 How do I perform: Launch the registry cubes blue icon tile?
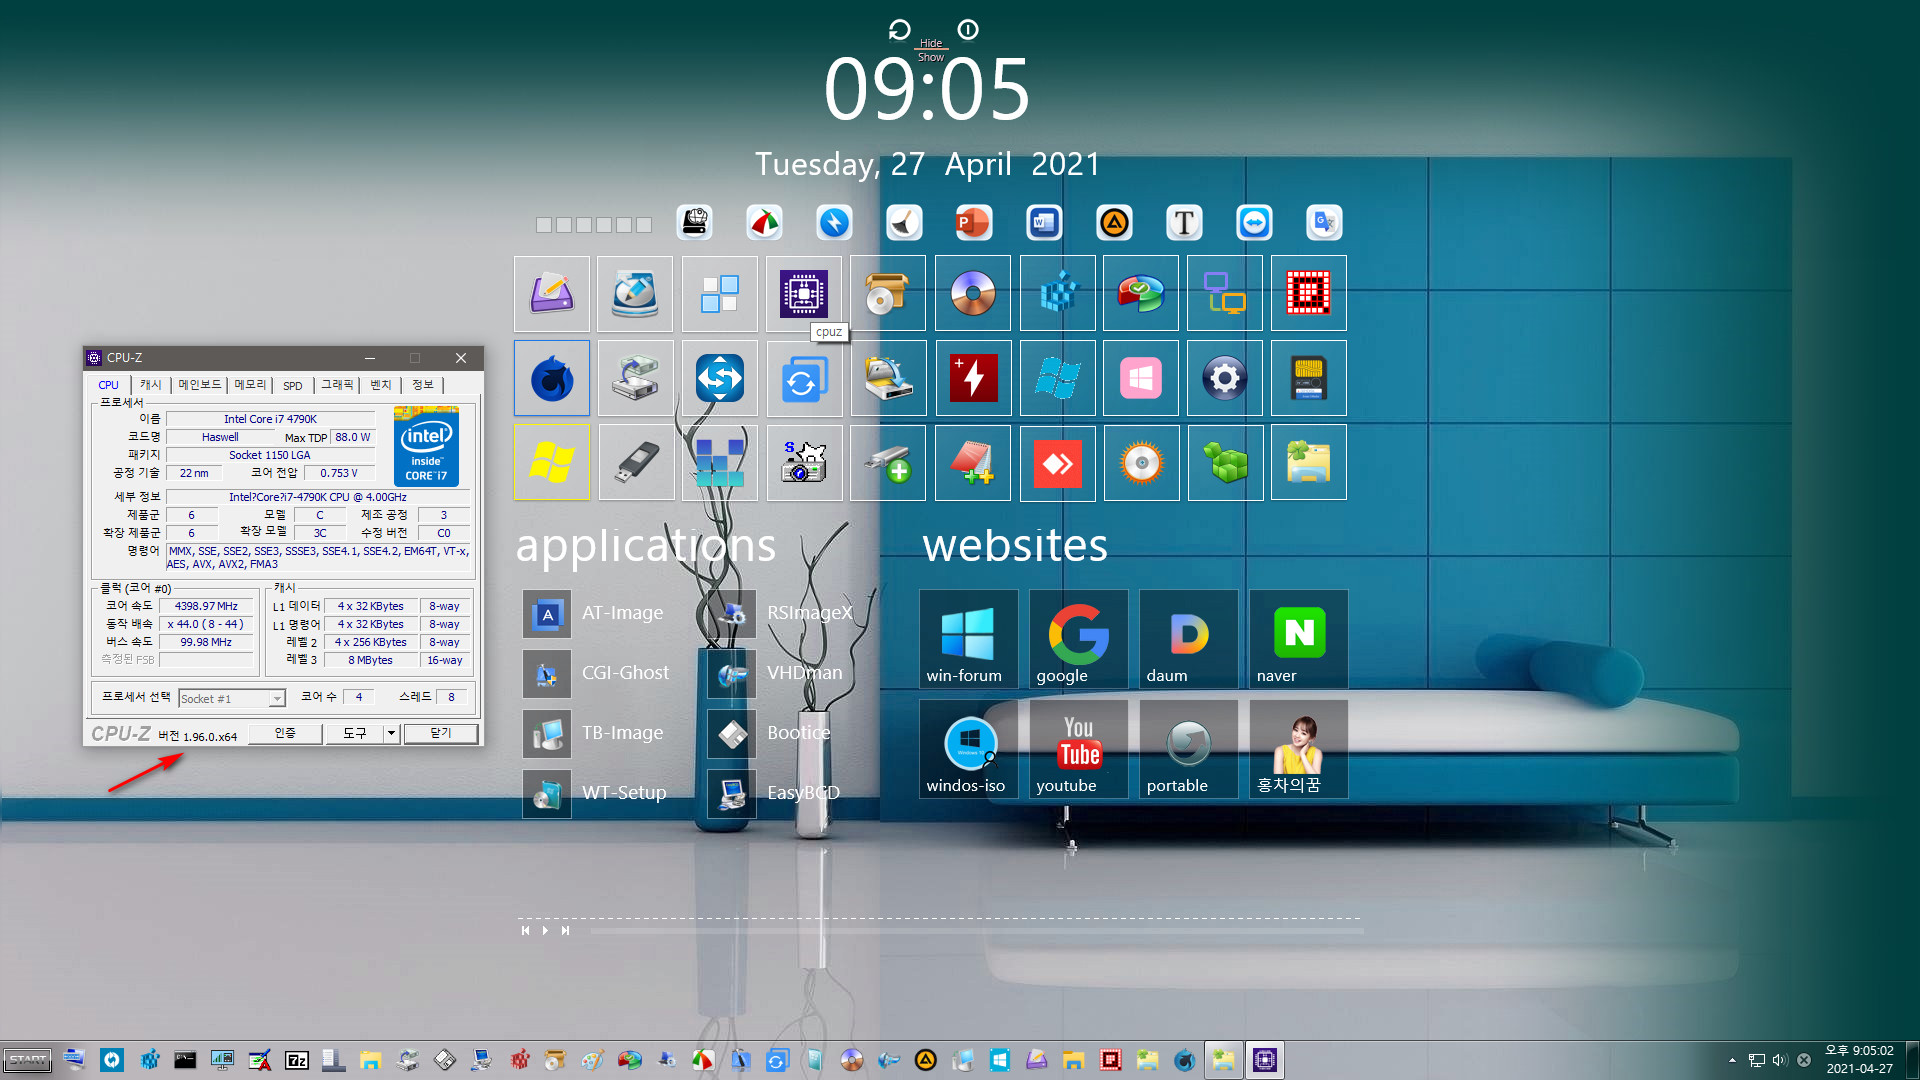point(1057,294)
